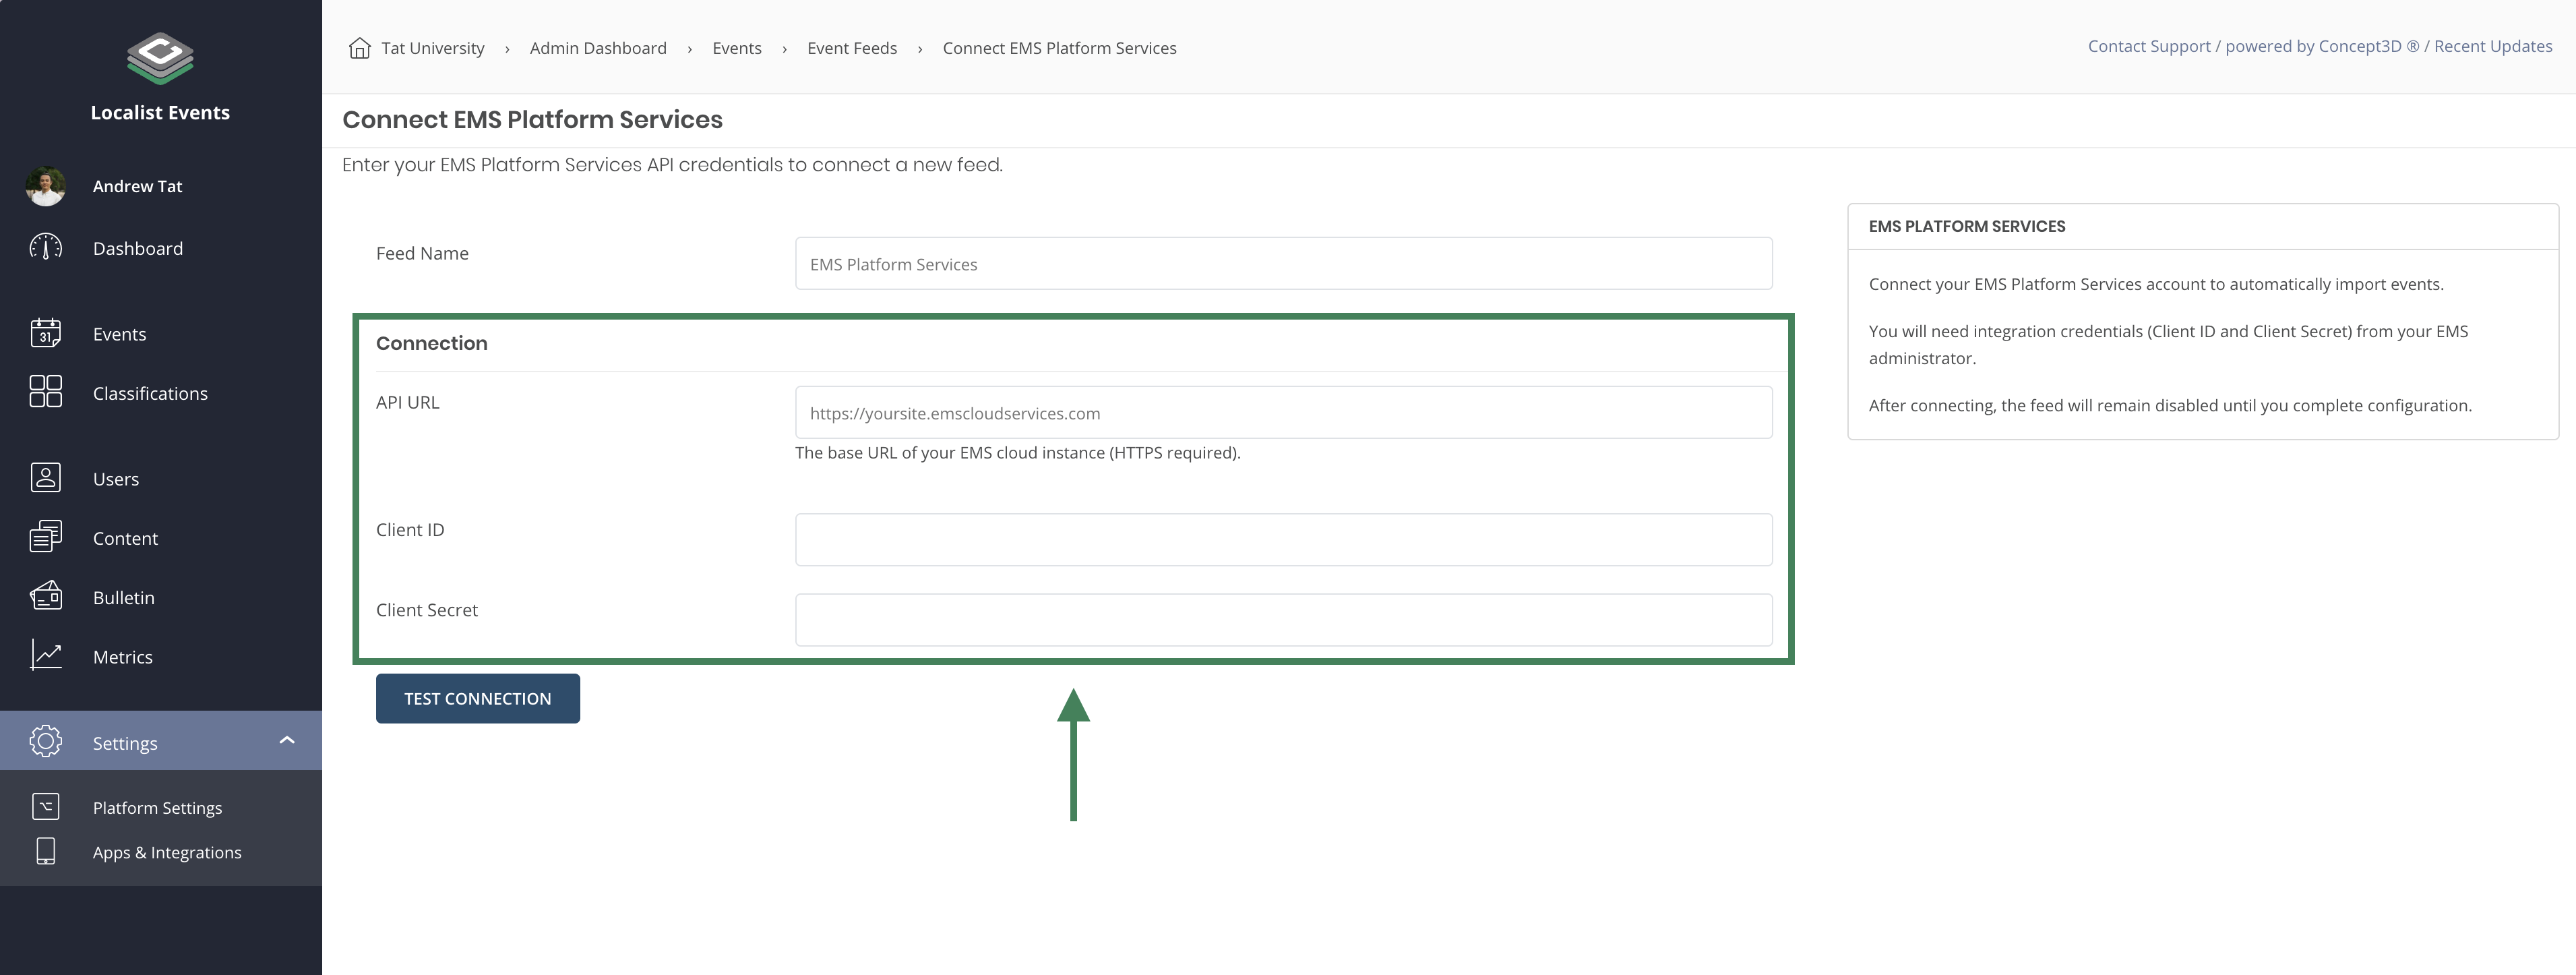Collapse the Settings menu chevron
This screenshot has width=2576, height=975.
click(287, 741)
